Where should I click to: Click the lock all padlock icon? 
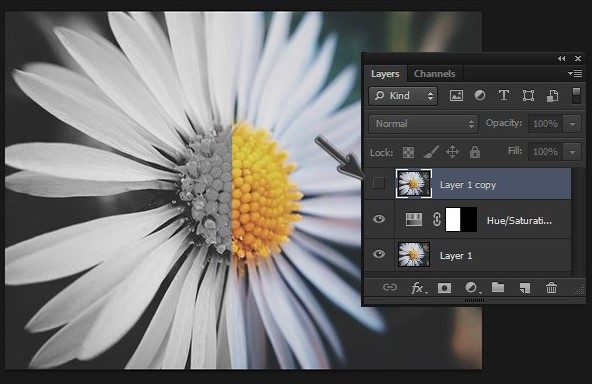point(475,152)
